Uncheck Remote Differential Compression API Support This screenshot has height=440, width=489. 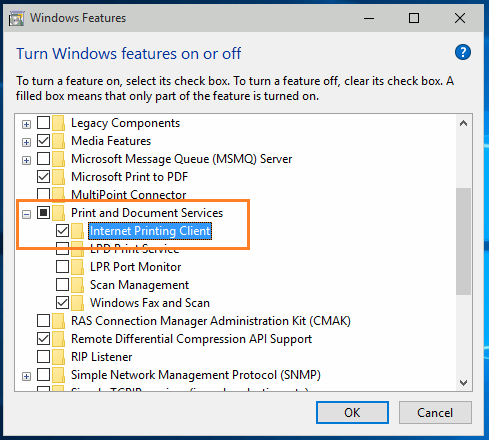[x=43, y=338]
